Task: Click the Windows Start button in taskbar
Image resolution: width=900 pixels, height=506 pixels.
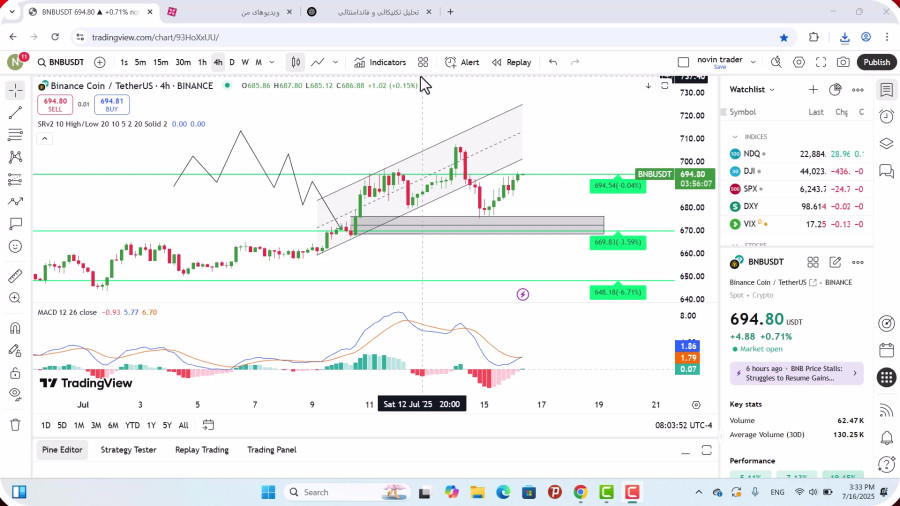Action: pyautogui.click(x=268, y=492)
